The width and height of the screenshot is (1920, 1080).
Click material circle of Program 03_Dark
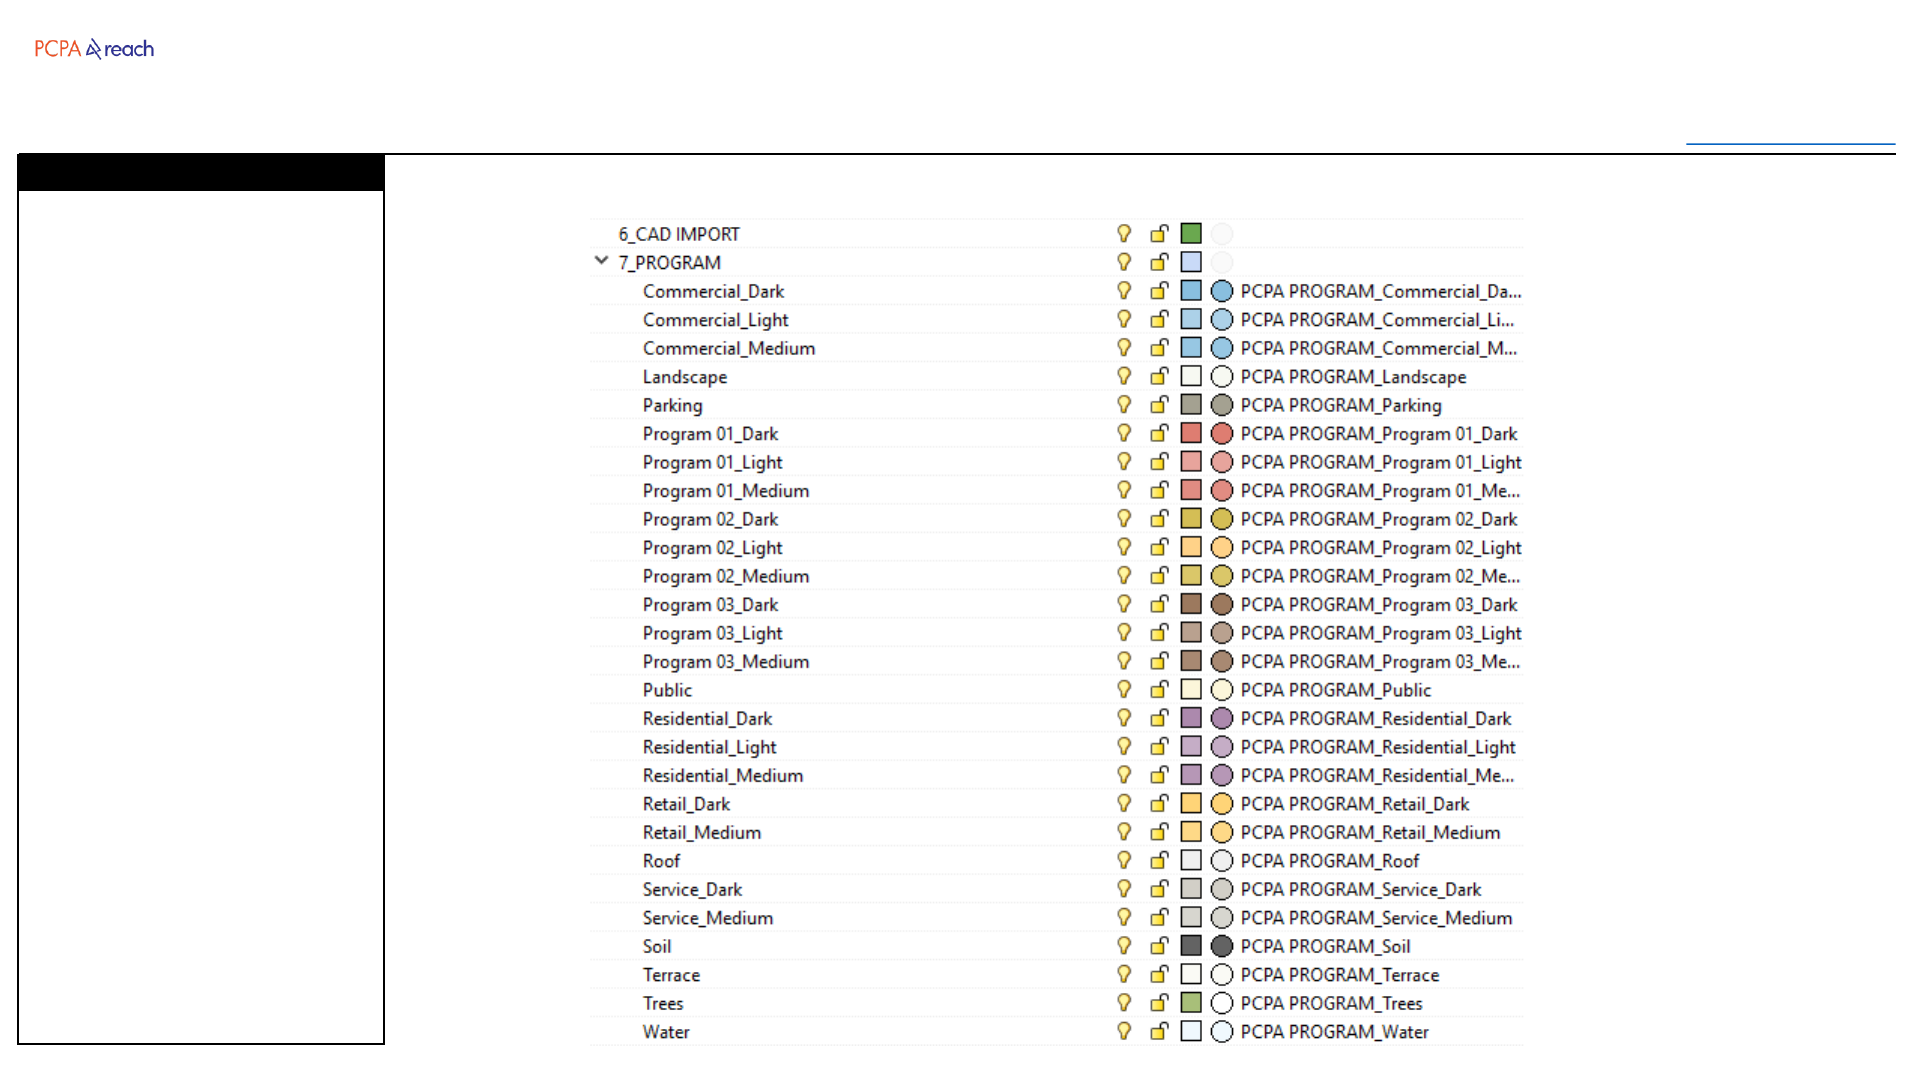point(1222,605)
